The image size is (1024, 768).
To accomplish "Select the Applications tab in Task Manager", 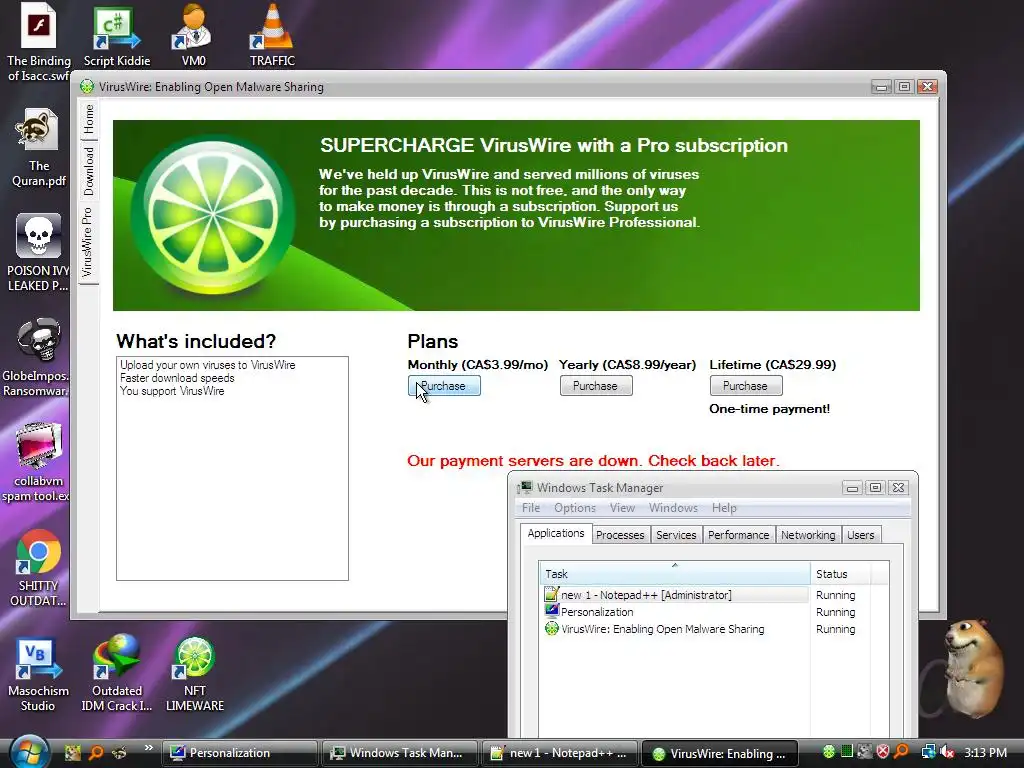I will pos(556,534).
